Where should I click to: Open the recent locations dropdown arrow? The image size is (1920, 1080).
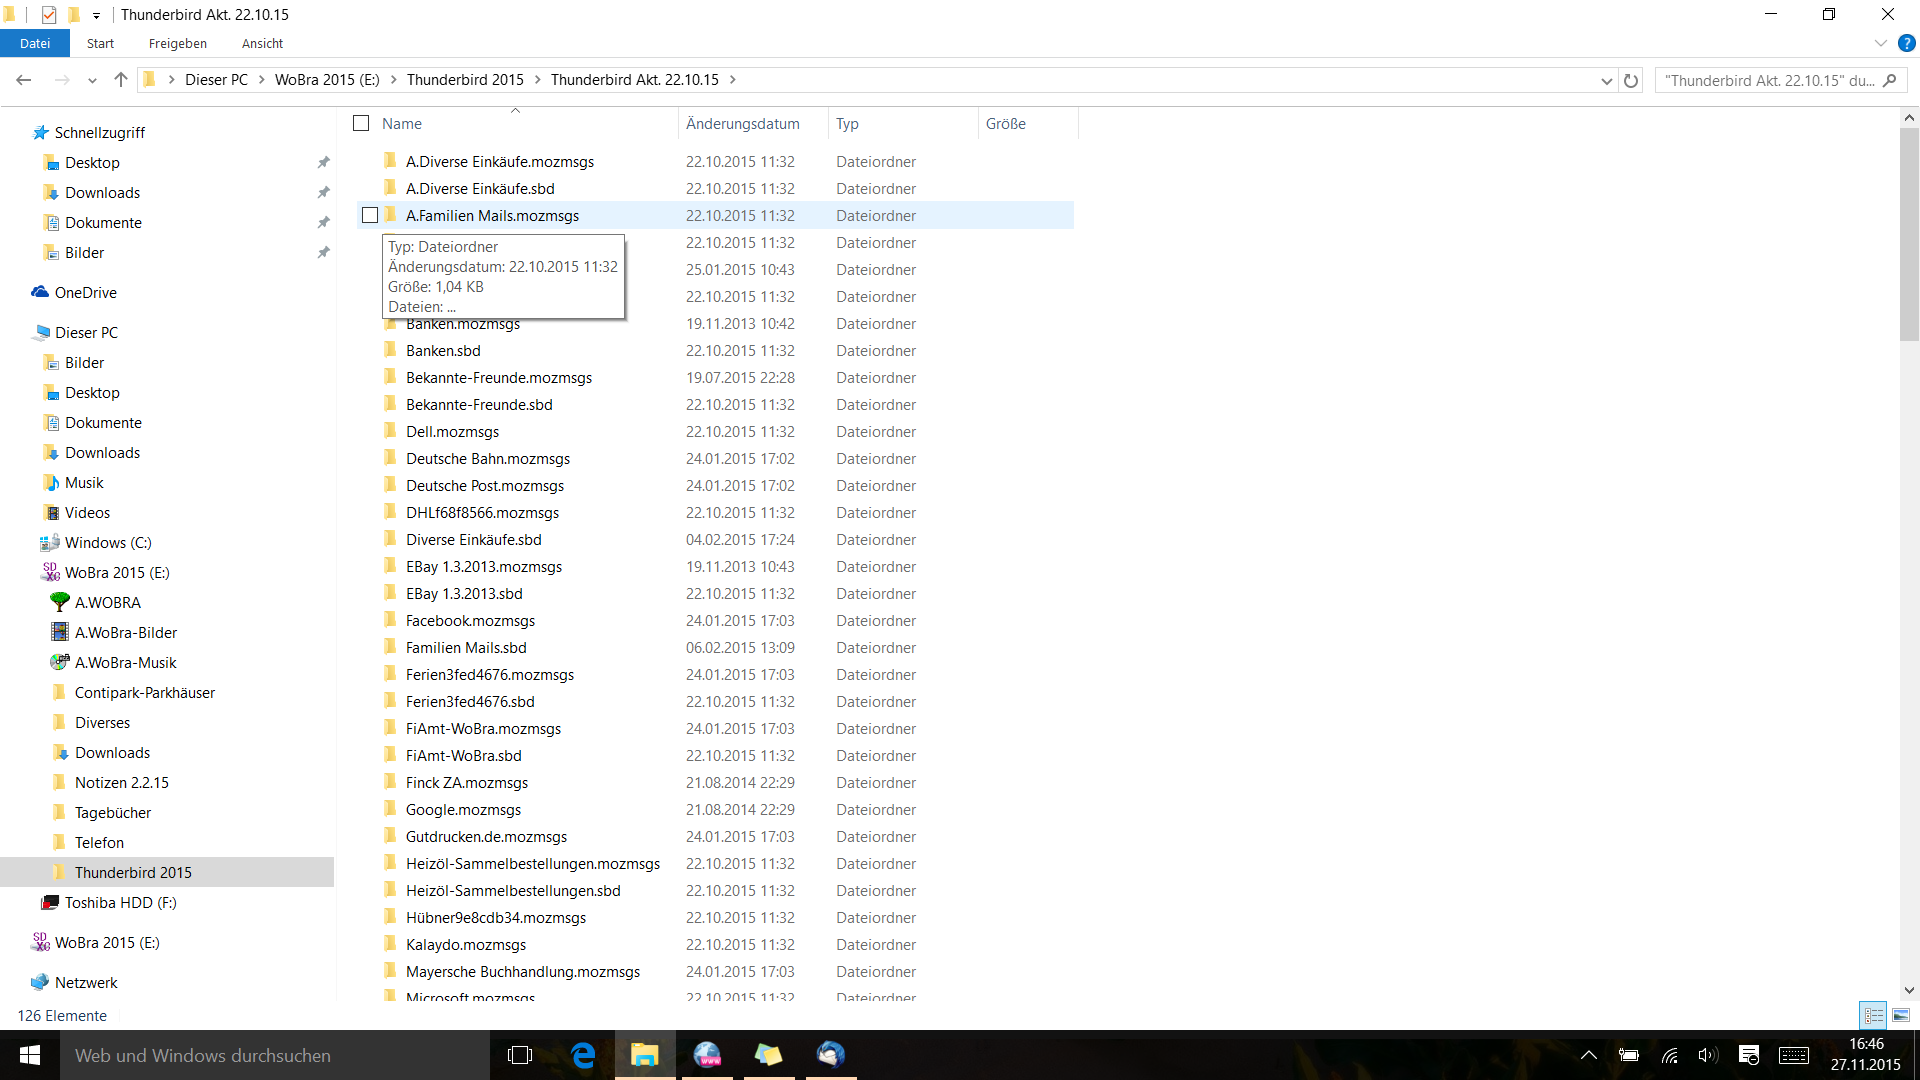pos(92,80)
